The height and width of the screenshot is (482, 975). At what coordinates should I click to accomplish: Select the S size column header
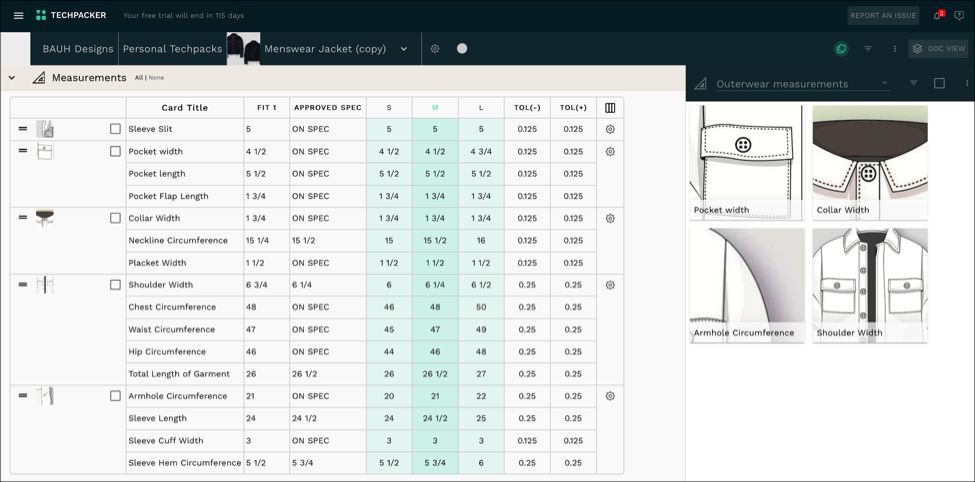[x=389, y=108]
